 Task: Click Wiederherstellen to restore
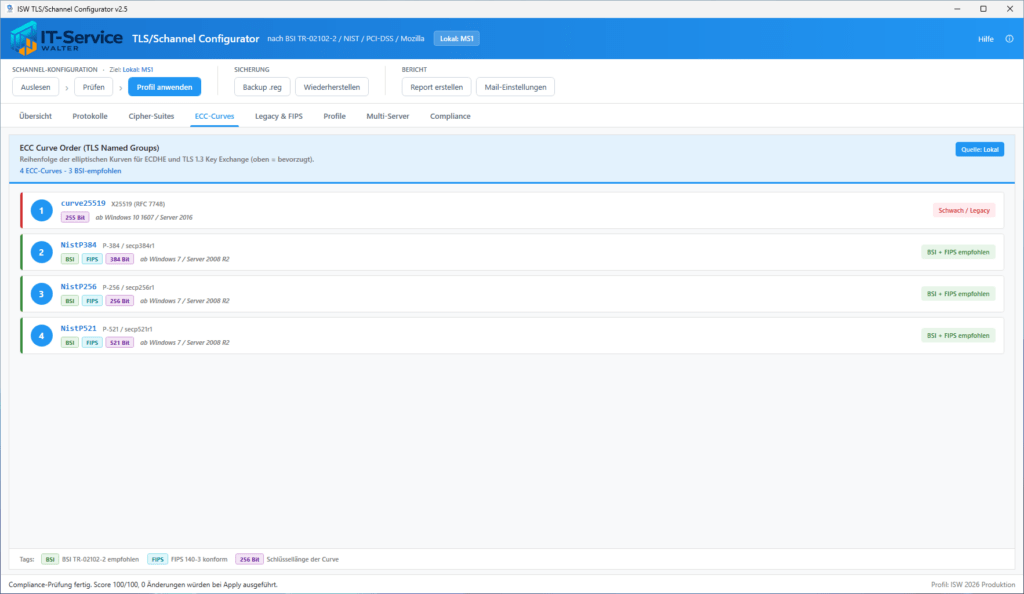332,87
